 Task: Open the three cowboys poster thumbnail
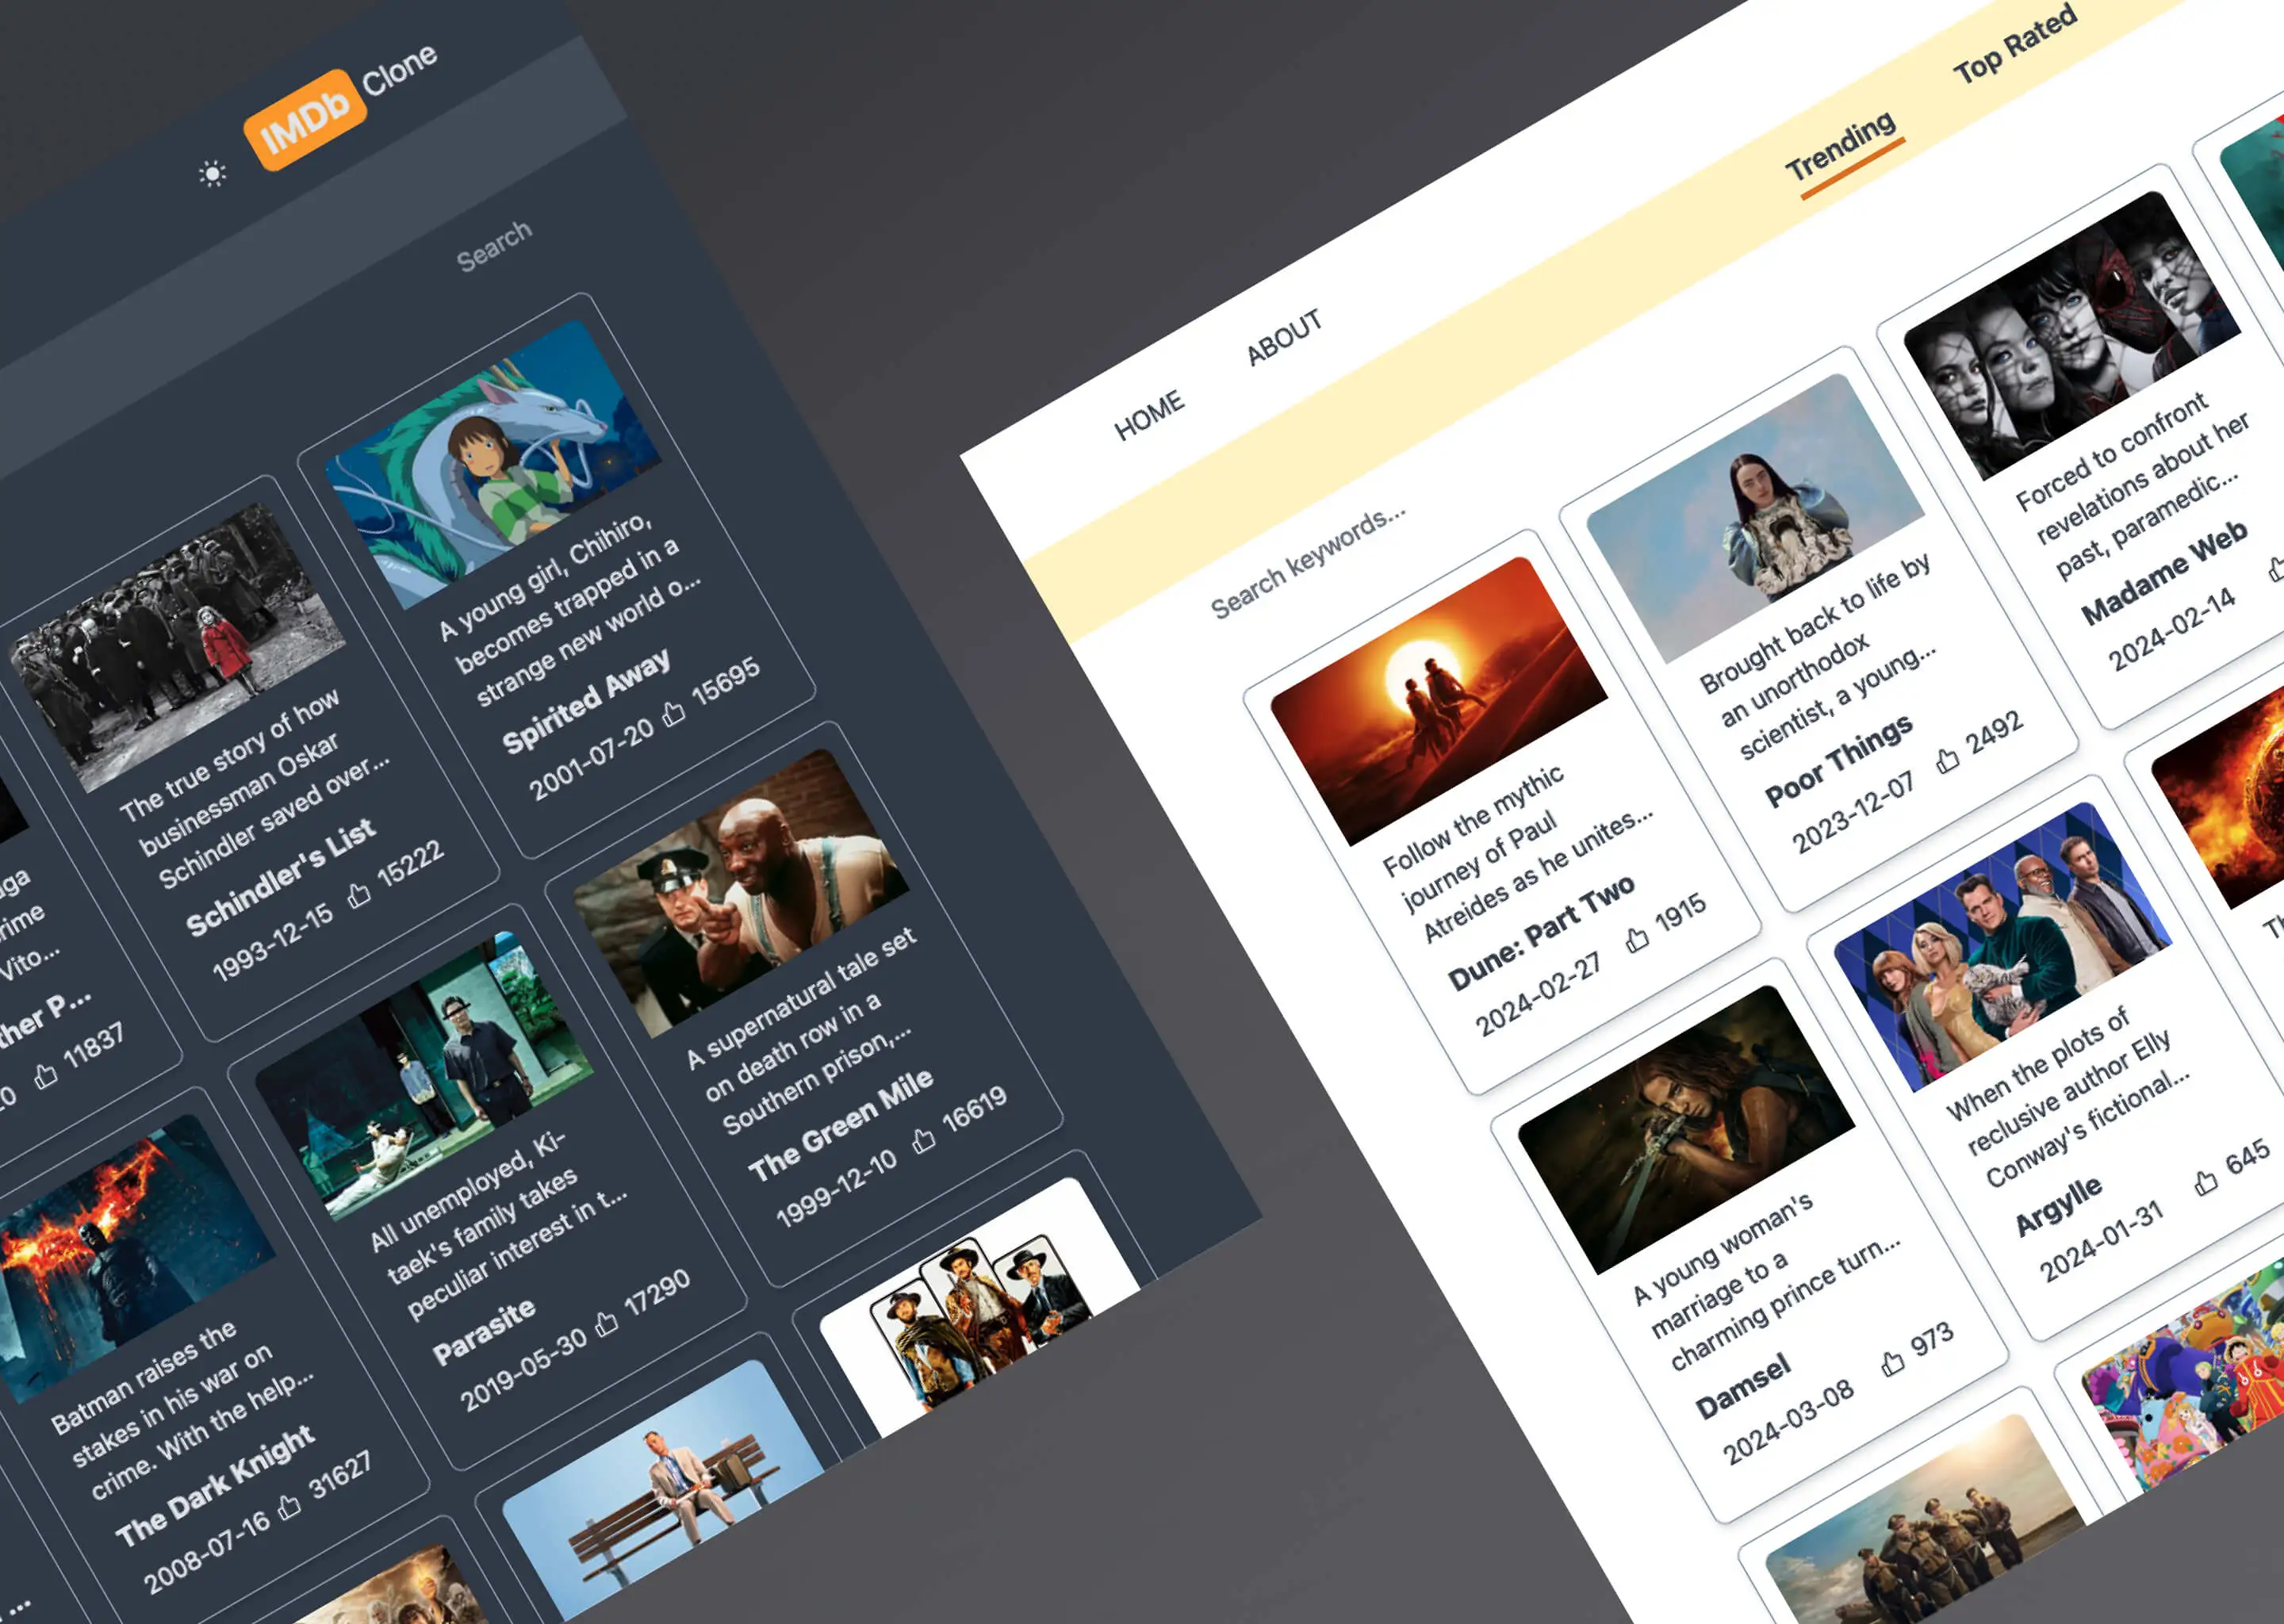point(980,1308)
